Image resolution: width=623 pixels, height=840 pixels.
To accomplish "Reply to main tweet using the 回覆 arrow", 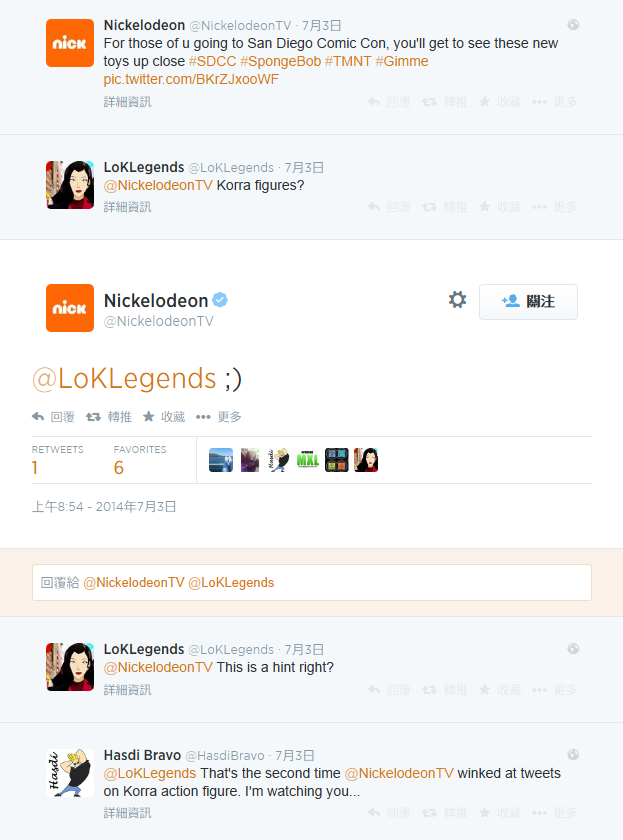I will pyautogui.click(x=53, y=417).
